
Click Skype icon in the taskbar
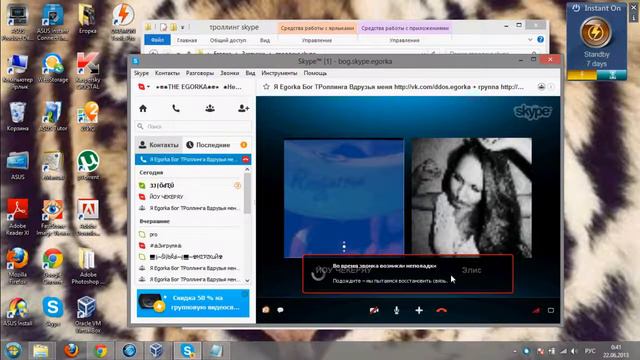187,351
